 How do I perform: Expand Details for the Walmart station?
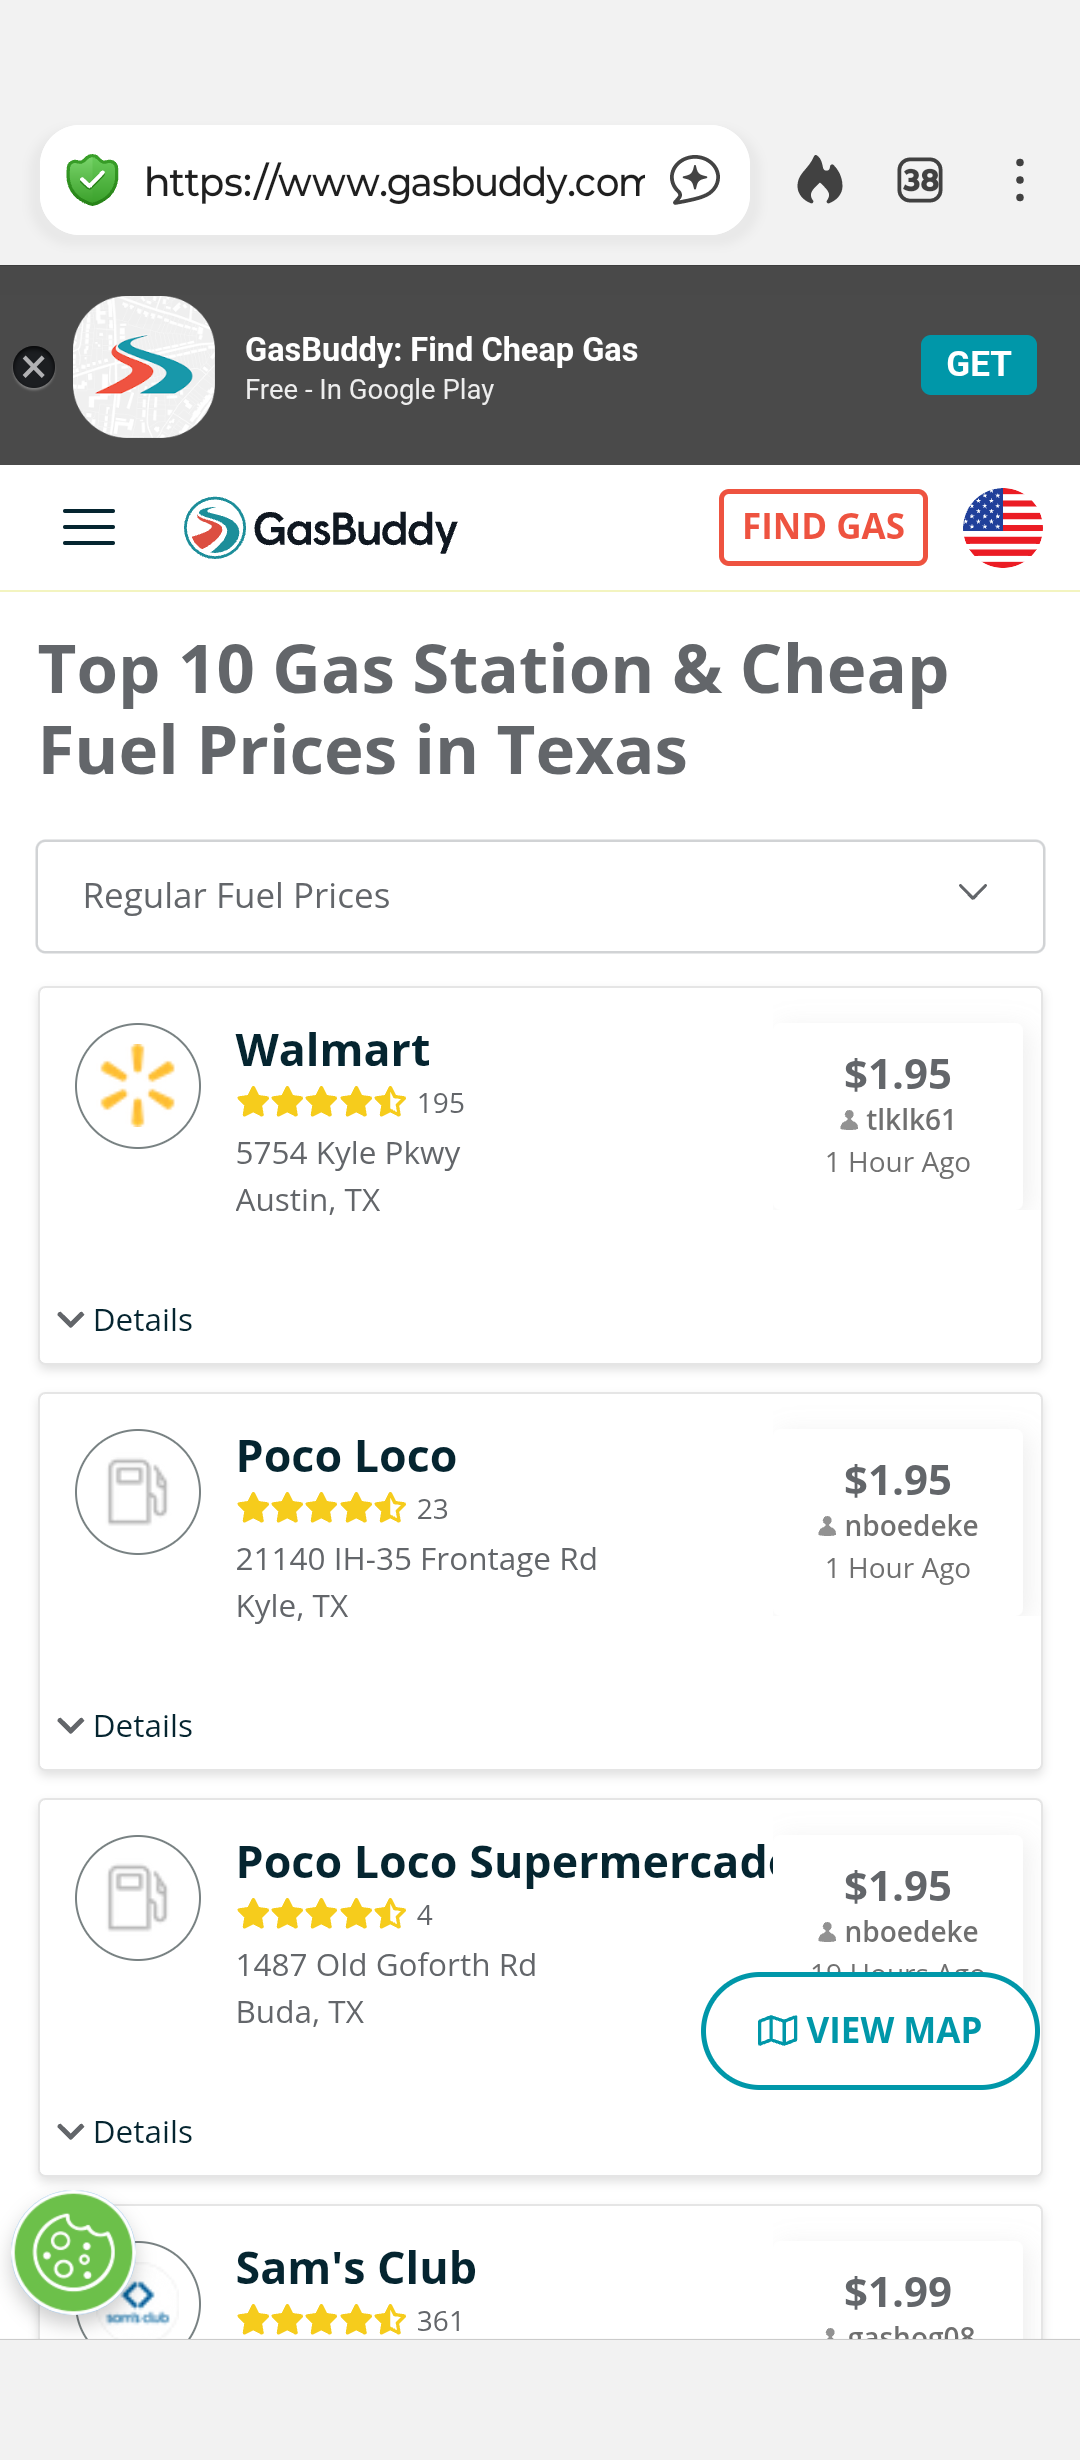click(x=126, y=1320)
